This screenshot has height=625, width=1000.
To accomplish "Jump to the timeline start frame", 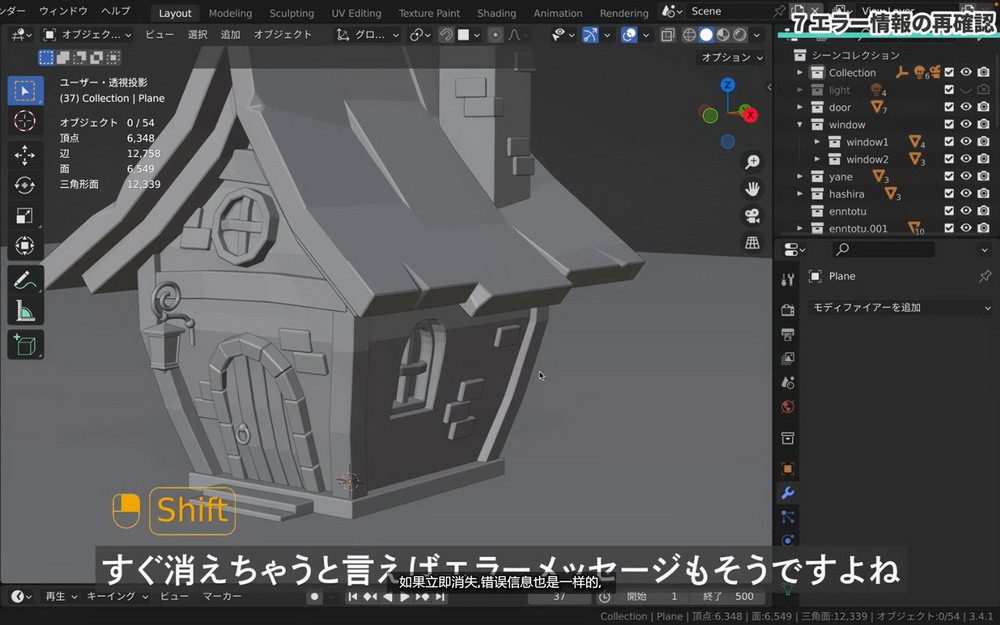I will click(353, 597).
